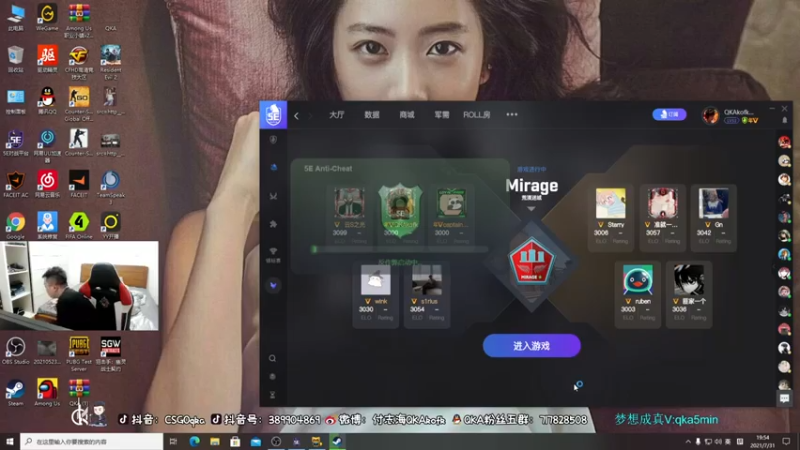
Task: Go back with the left arrow
Action: pyautogui.click(x=296, y=116)
